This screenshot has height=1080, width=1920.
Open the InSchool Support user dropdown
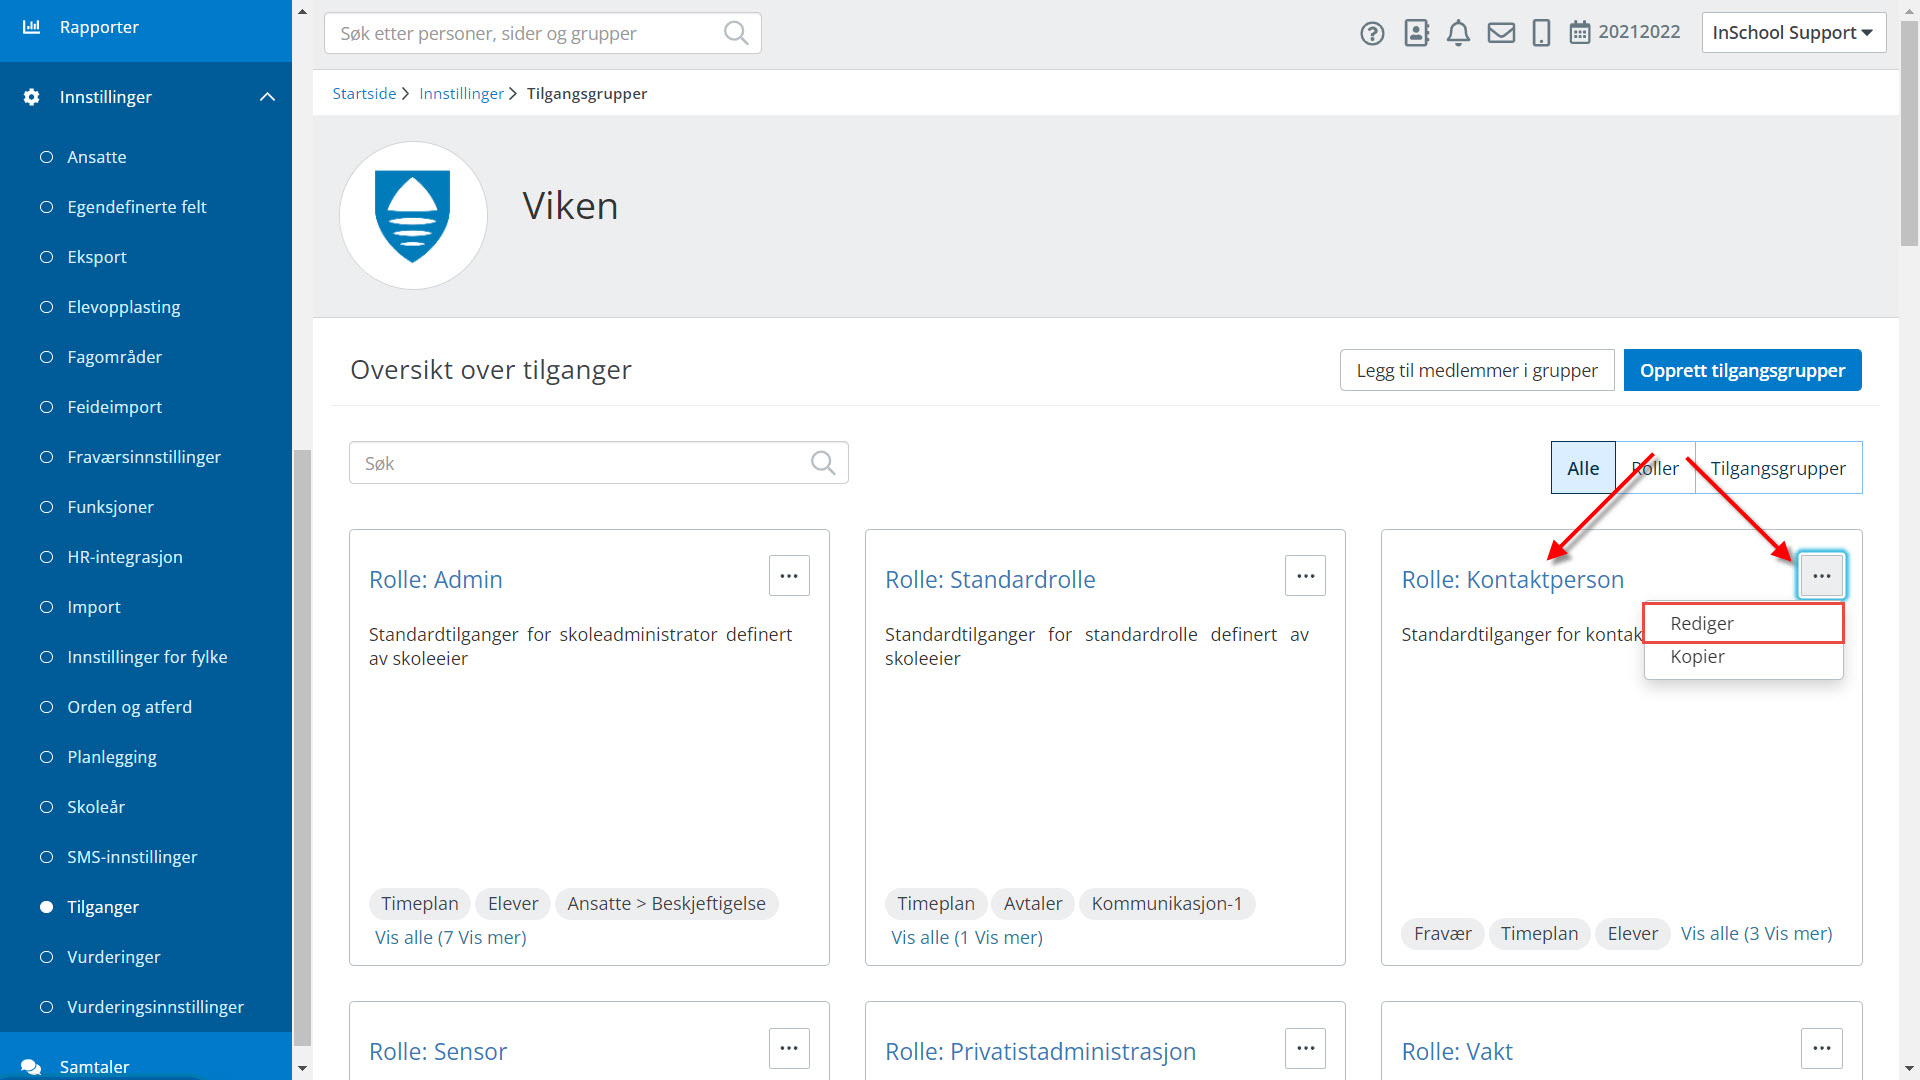tap(1793, 33)
